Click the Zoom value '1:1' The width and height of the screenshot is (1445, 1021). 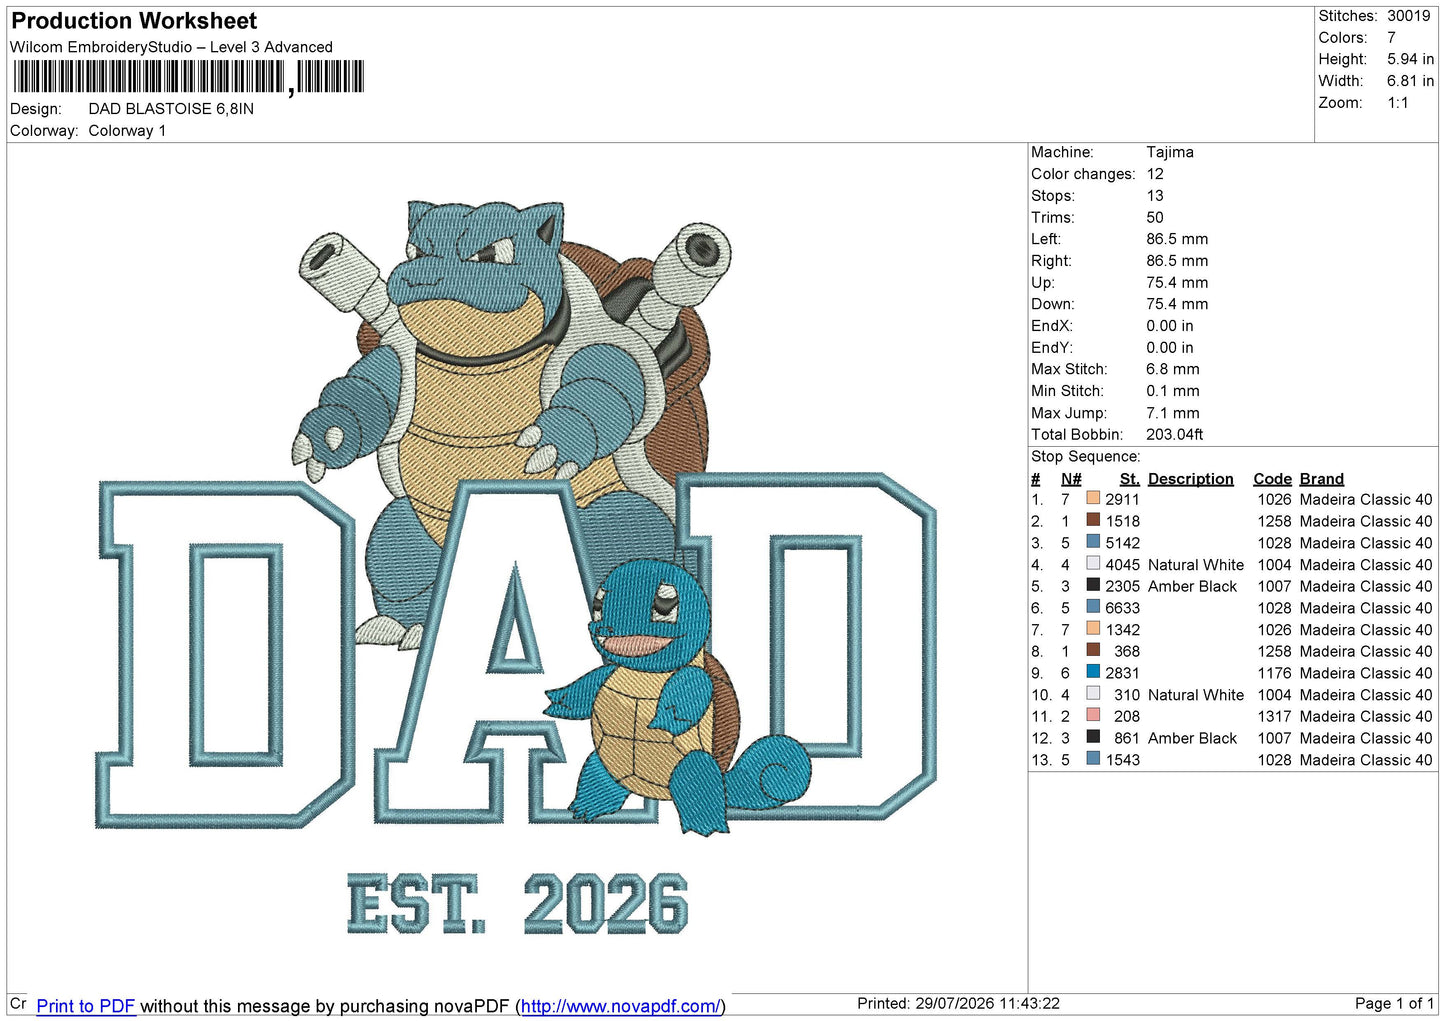[x=1397, y=103]
